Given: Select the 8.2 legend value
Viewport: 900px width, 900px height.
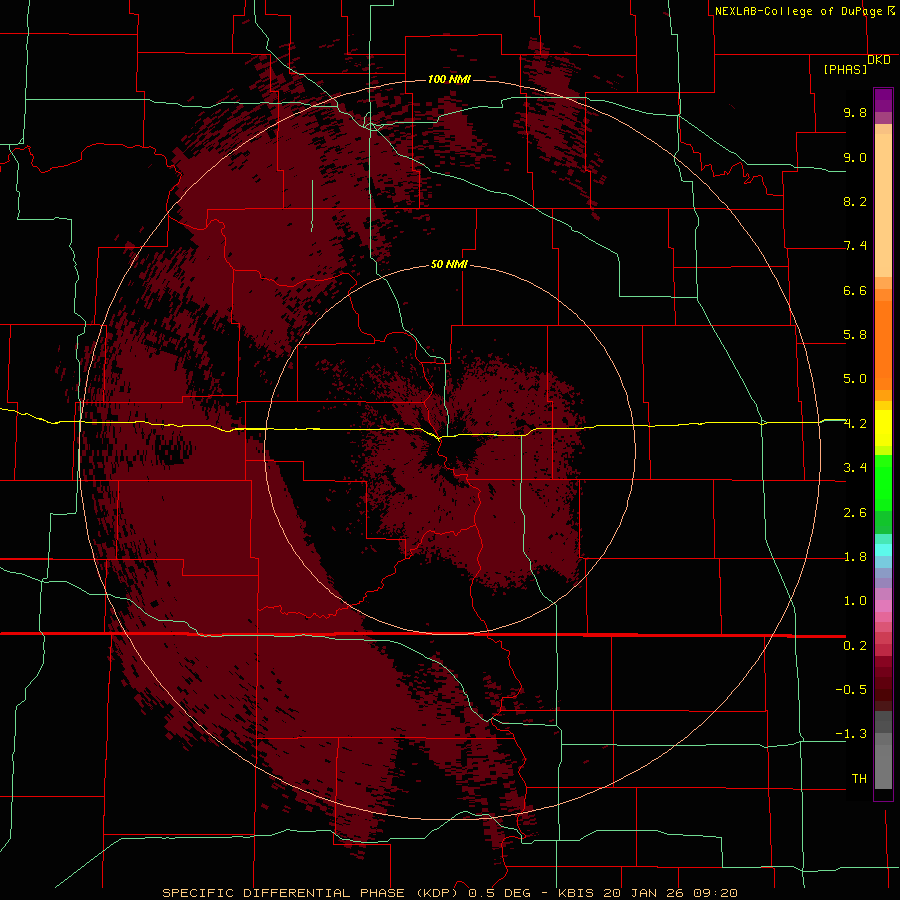Looking at the screenshot, I should (855, 201).
